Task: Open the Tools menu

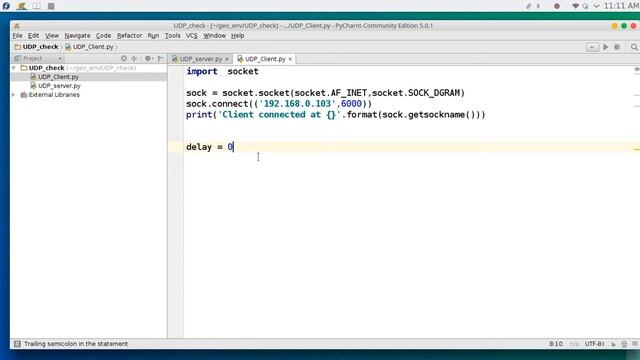Action: 172,36
